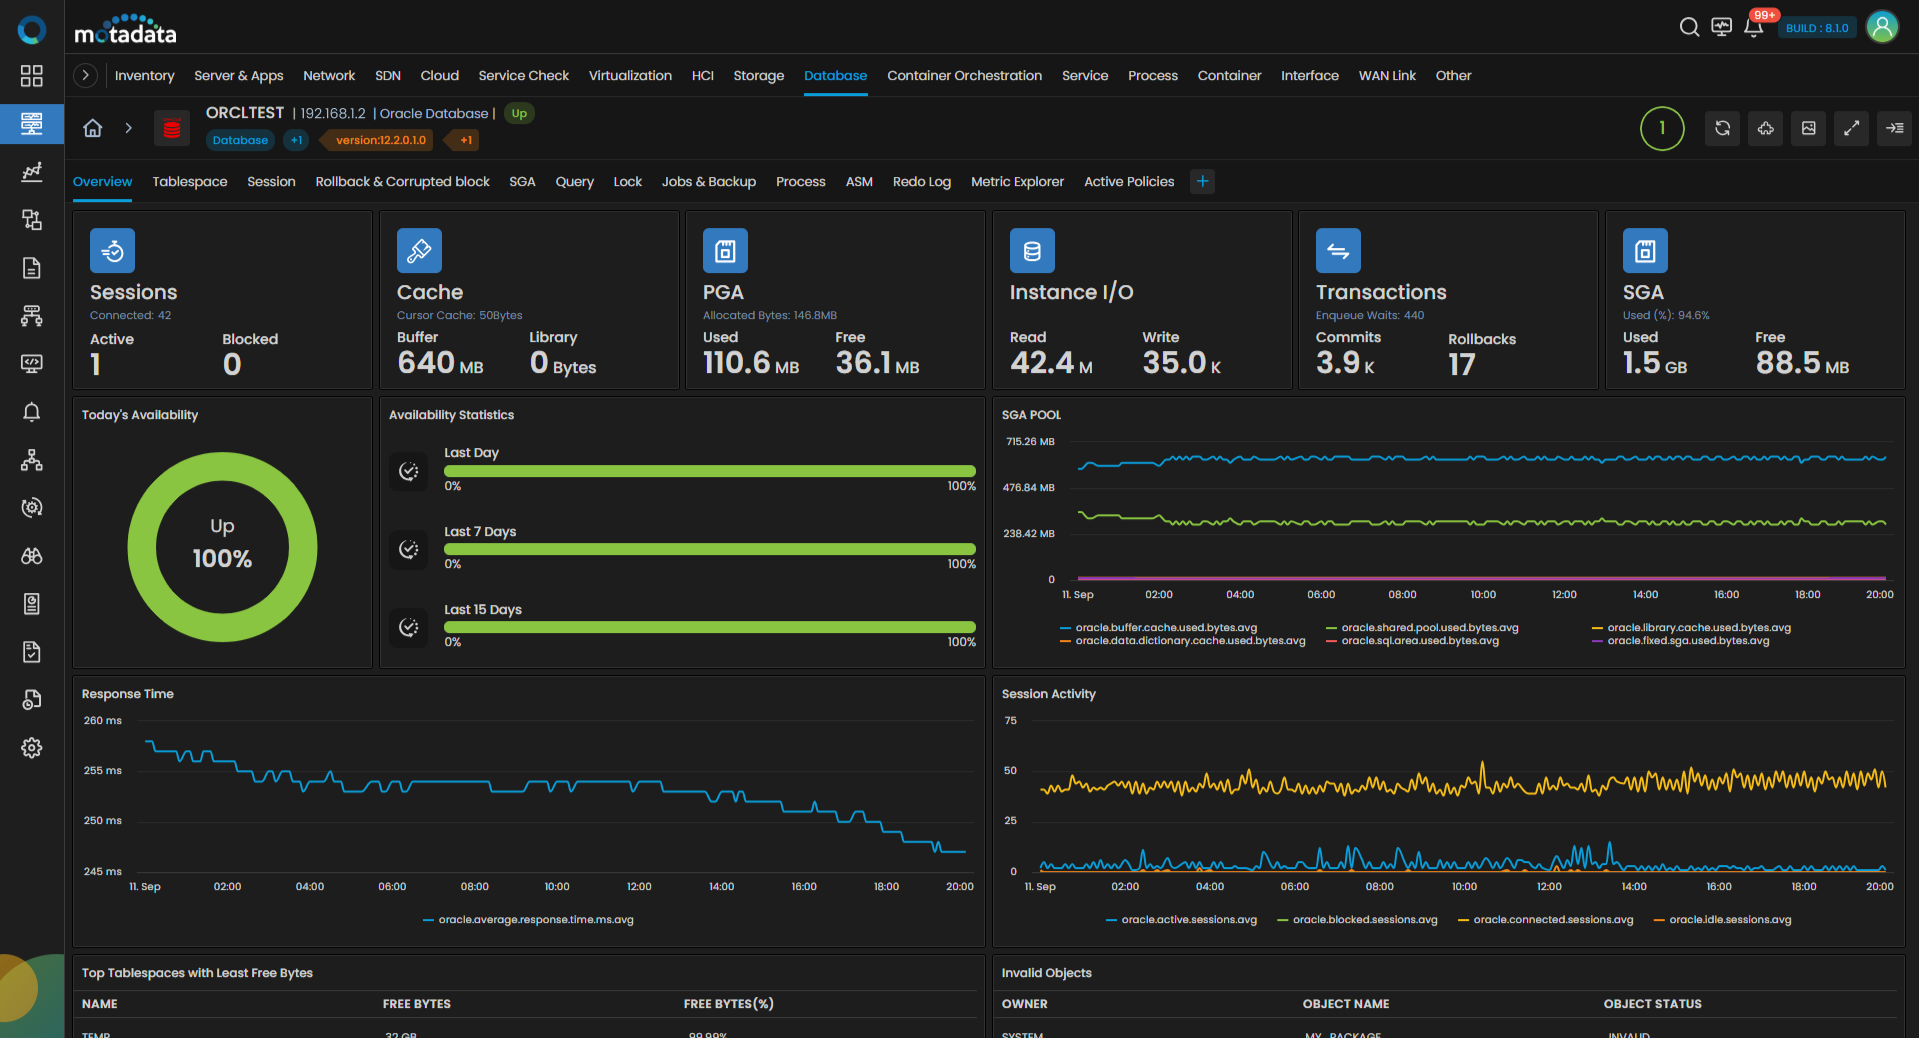1919x1038 pixels.
Task: Toggle oracle.idle.sessions.avg legend series
Action: click(x=1729, y=920)
